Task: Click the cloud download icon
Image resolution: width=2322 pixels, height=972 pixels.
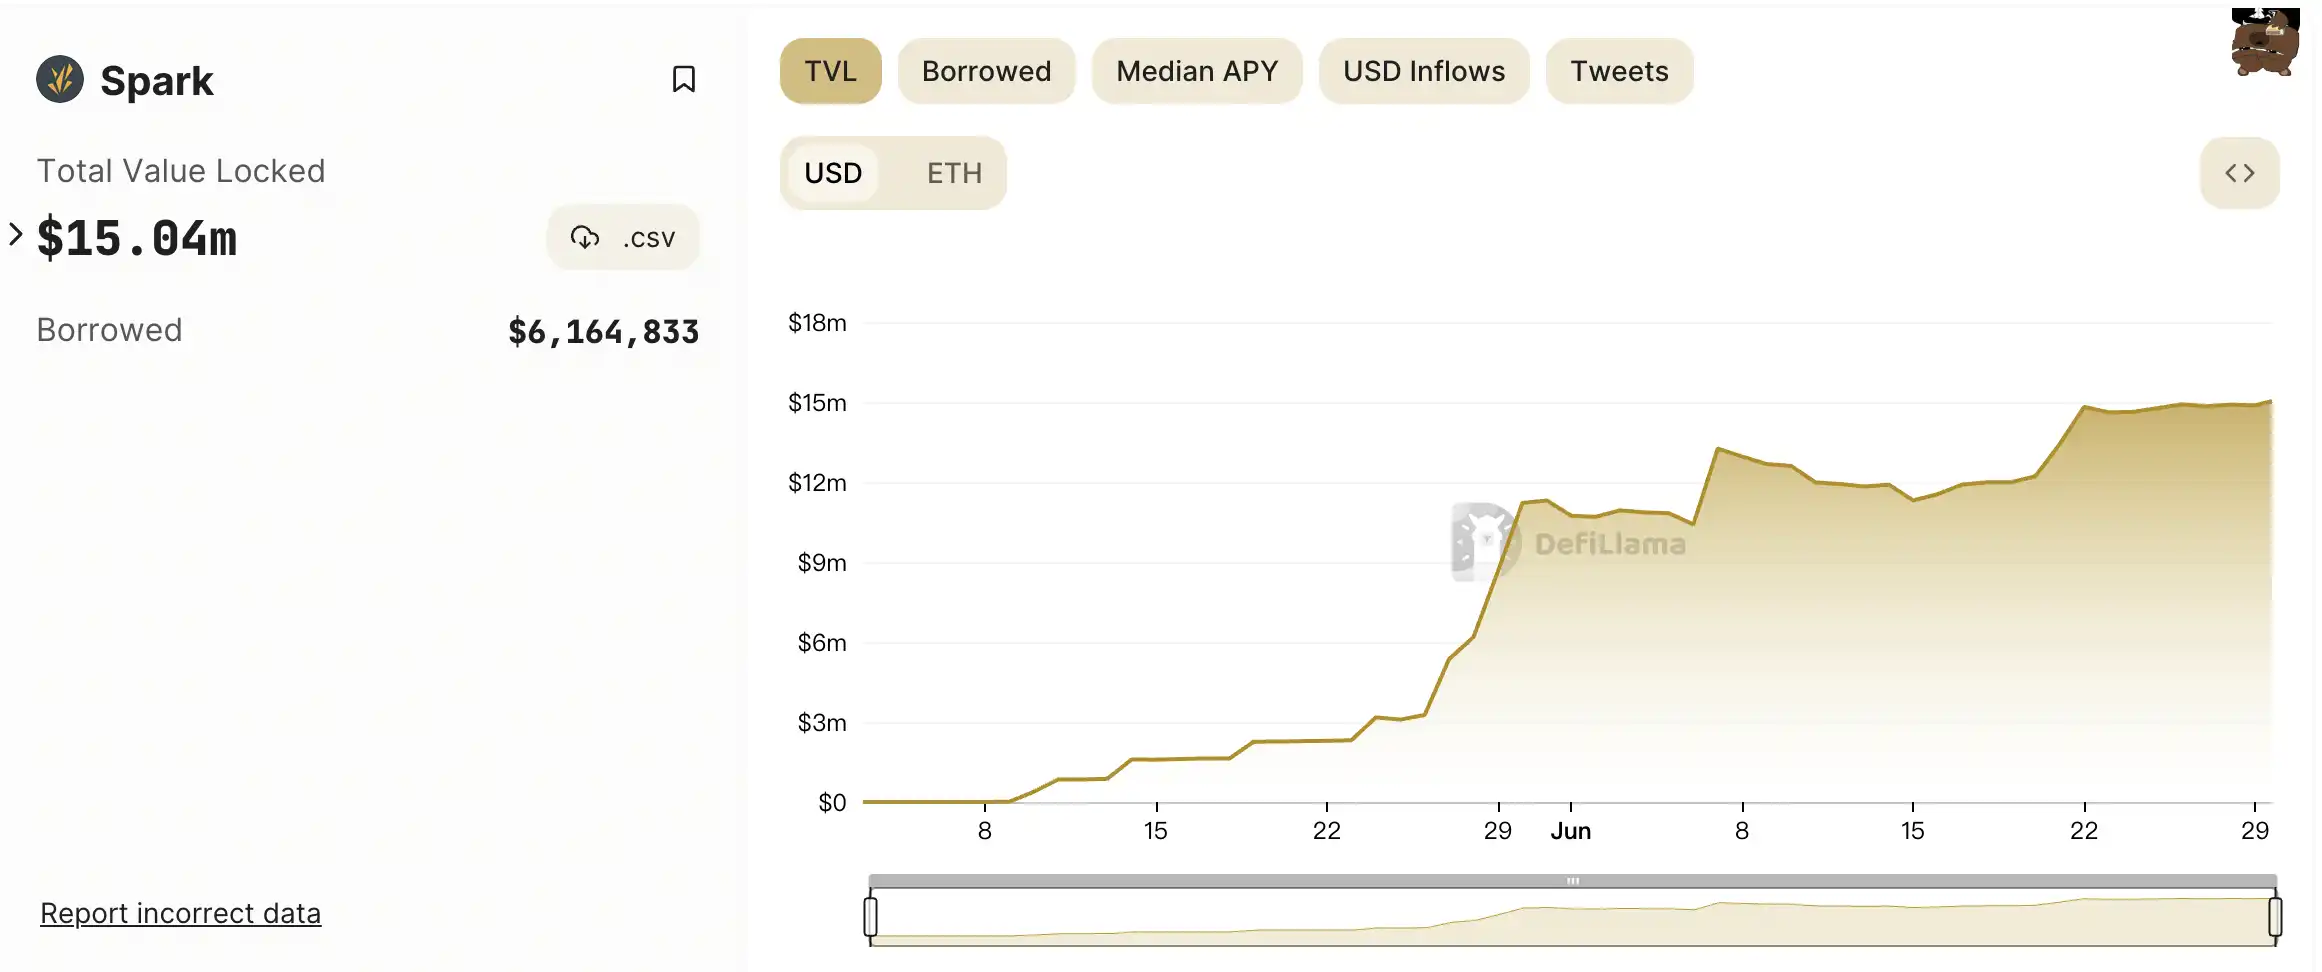Action: click(585, 237)
